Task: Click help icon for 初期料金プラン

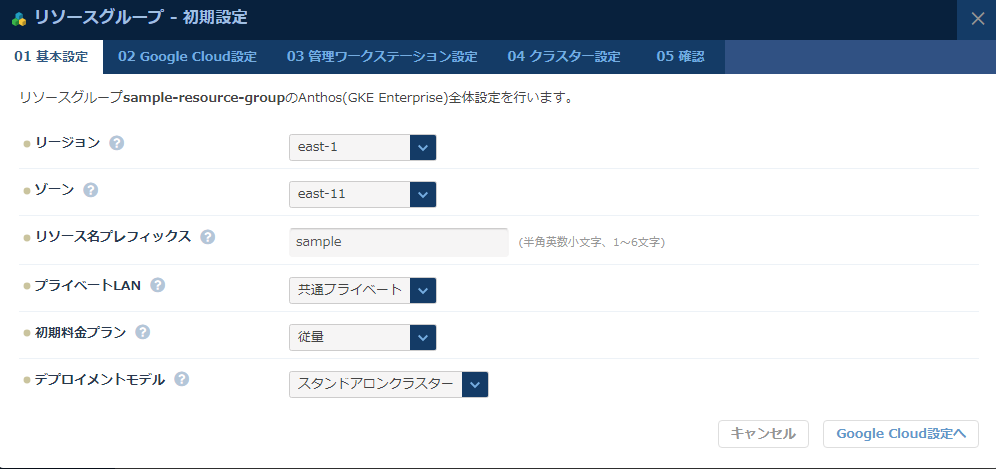Action: (143, 332)
